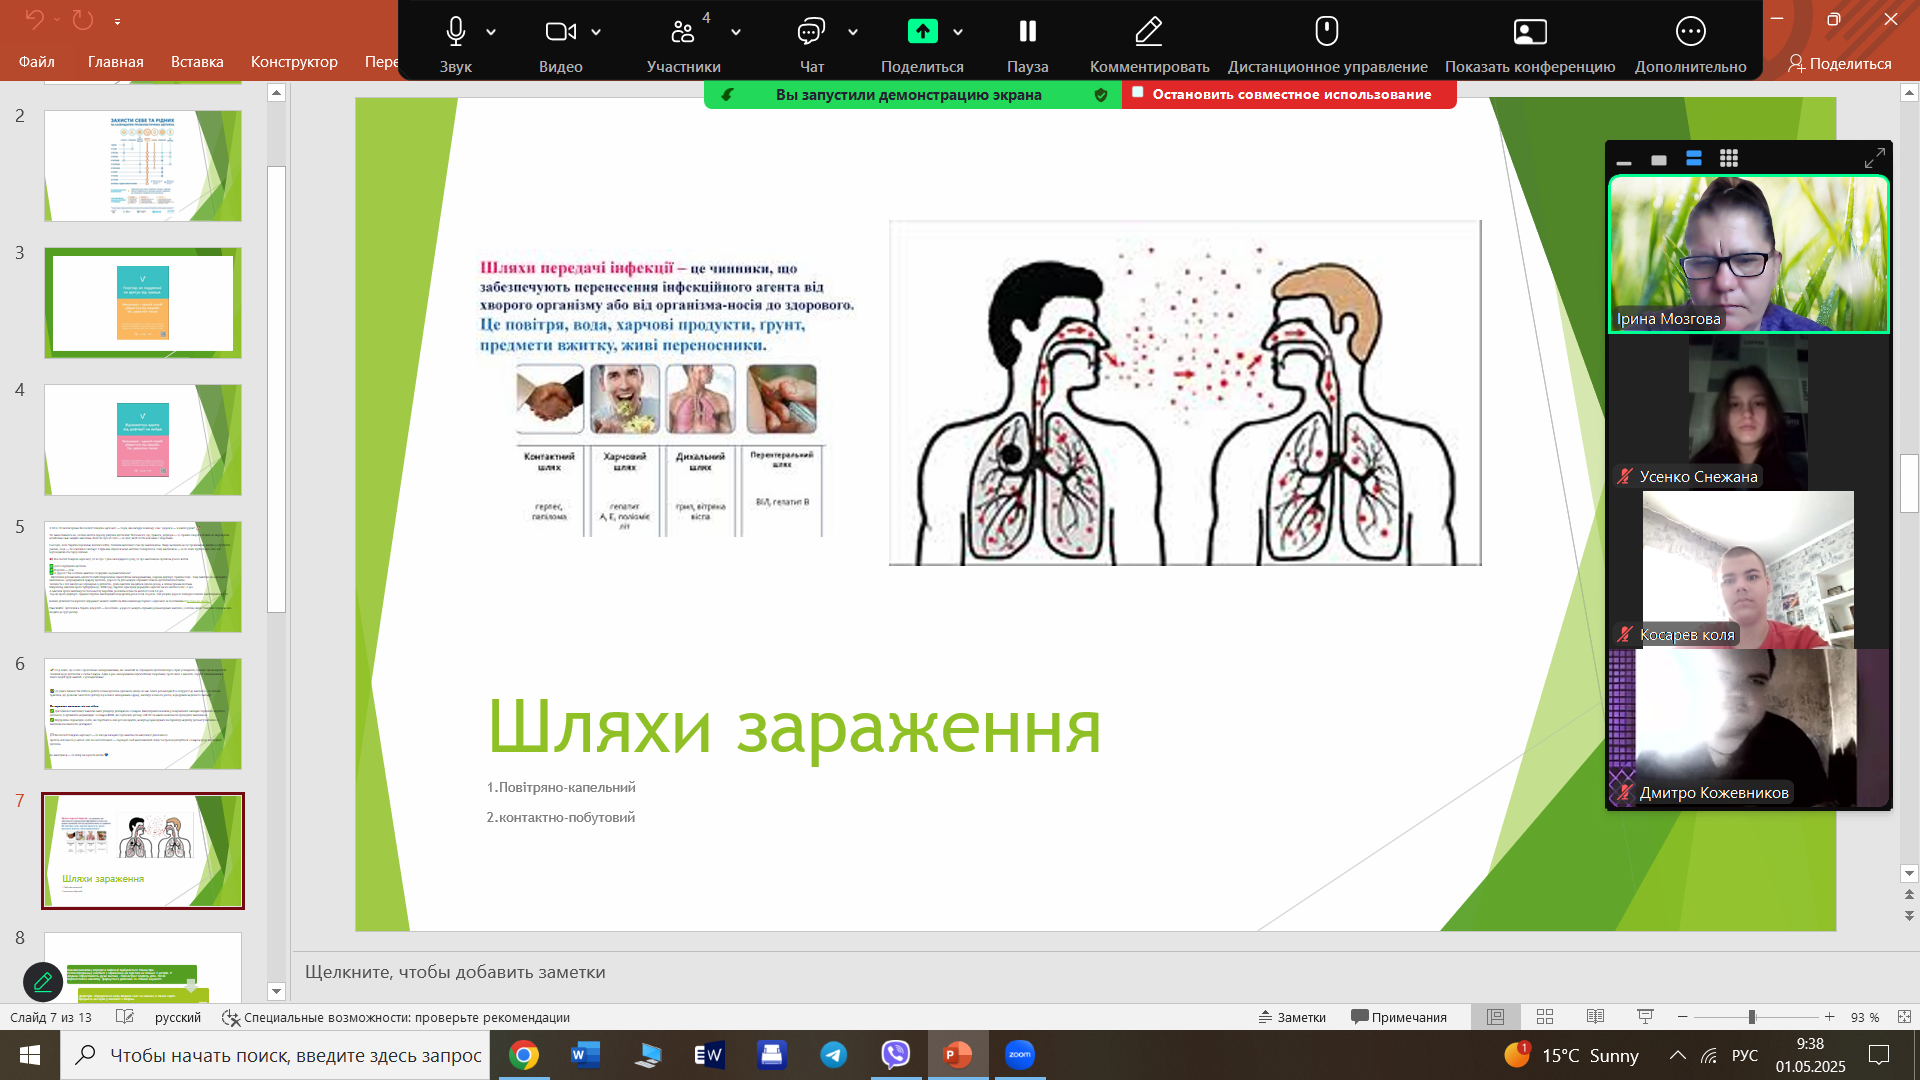This screenshot has height=1080, width=1920.
Task: Open Google Chrome from taskbar
Action: coord(524,1055)
